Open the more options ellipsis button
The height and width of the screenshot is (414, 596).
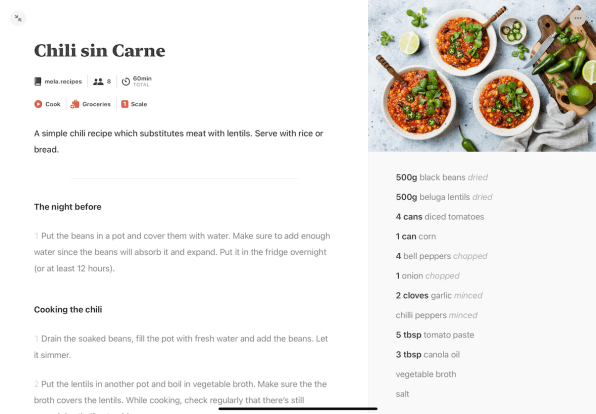click(578, 18)
